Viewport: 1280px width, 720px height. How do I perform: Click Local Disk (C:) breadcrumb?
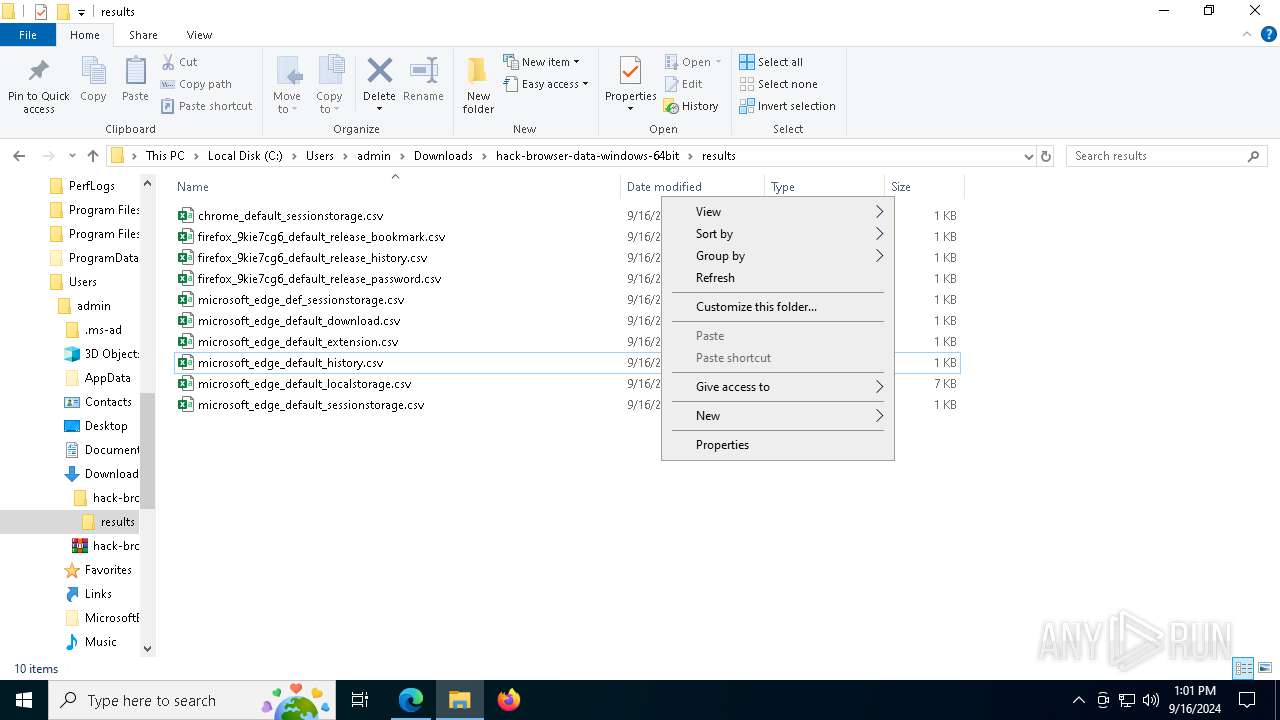[245, 156]
